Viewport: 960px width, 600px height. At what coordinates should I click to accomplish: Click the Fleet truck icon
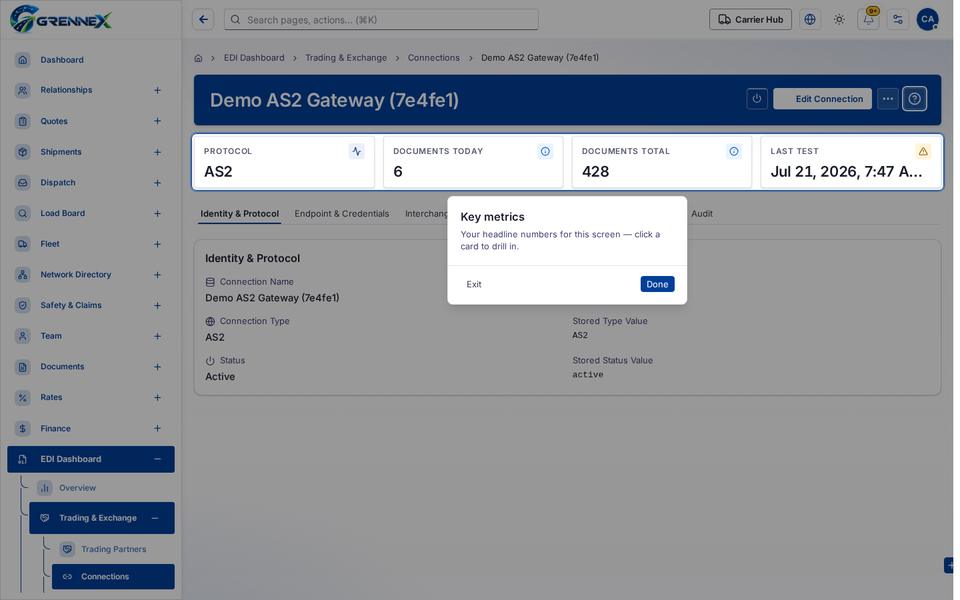click(23, 244)
